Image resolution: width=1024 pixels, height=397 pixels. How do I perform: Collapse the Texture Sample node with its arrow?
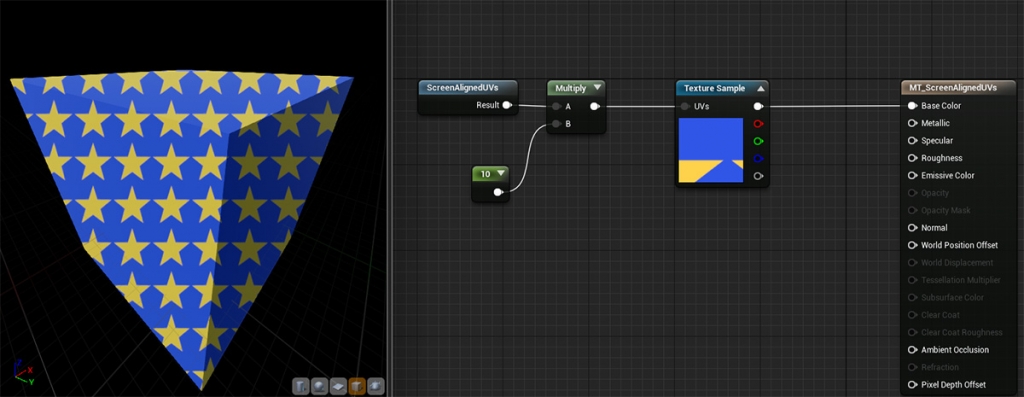(760, 88)
